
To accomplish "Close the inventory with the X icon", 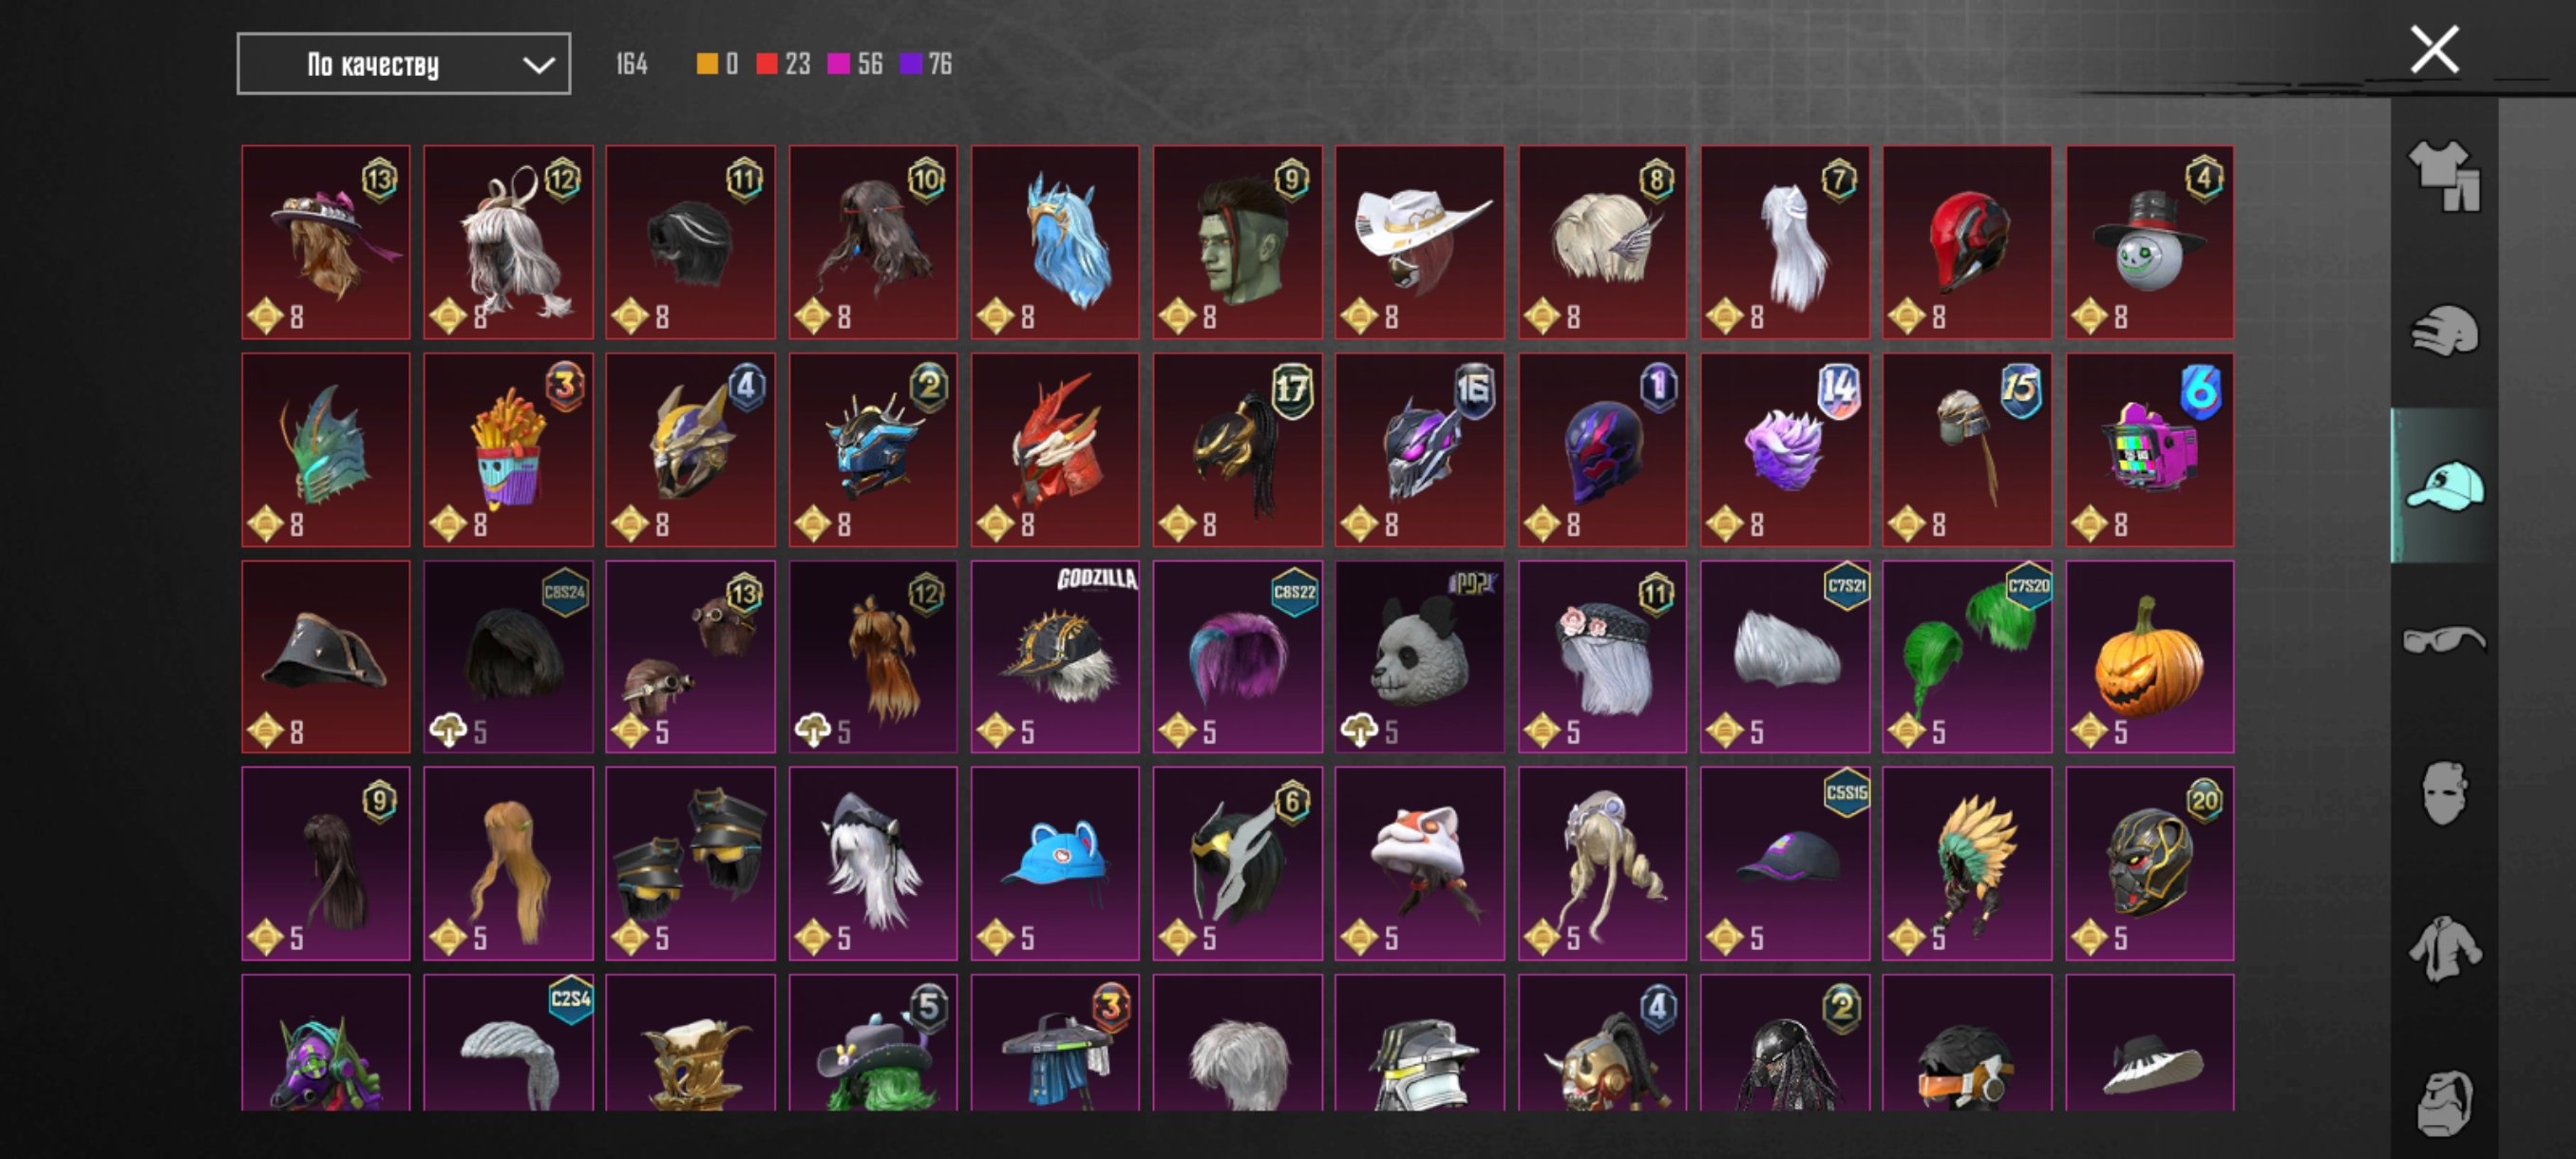I will [2434, 49].
